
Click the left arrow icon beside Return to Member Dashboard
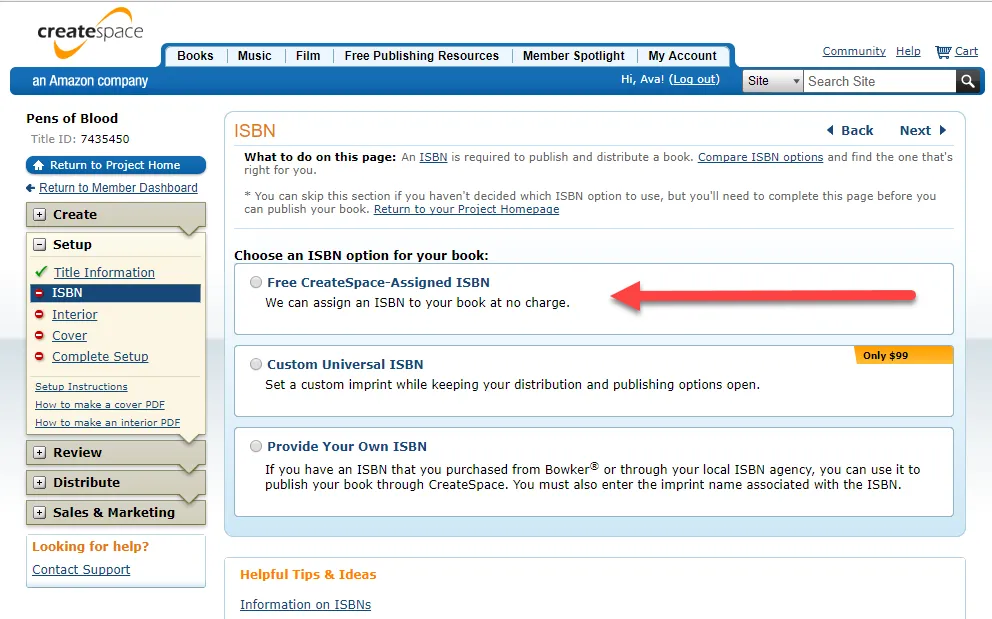[x=30, y=188]
